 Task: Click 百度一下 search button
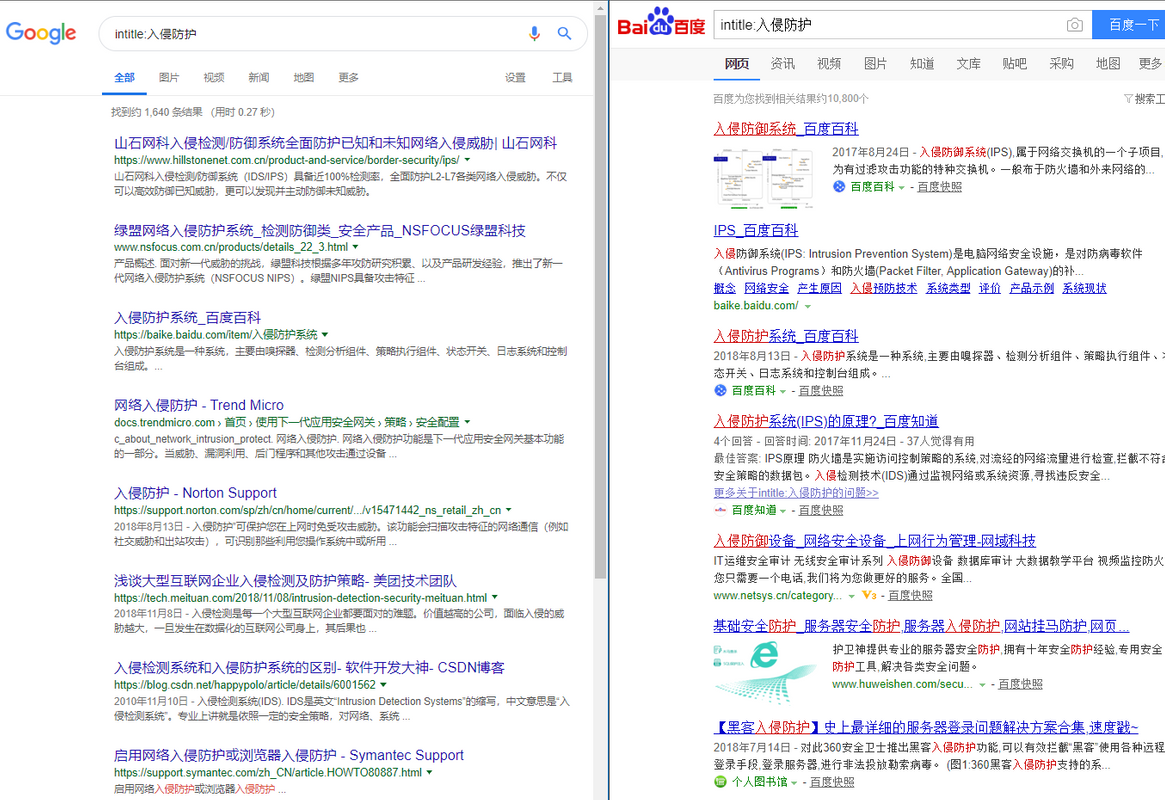[x=1129, y=25]
